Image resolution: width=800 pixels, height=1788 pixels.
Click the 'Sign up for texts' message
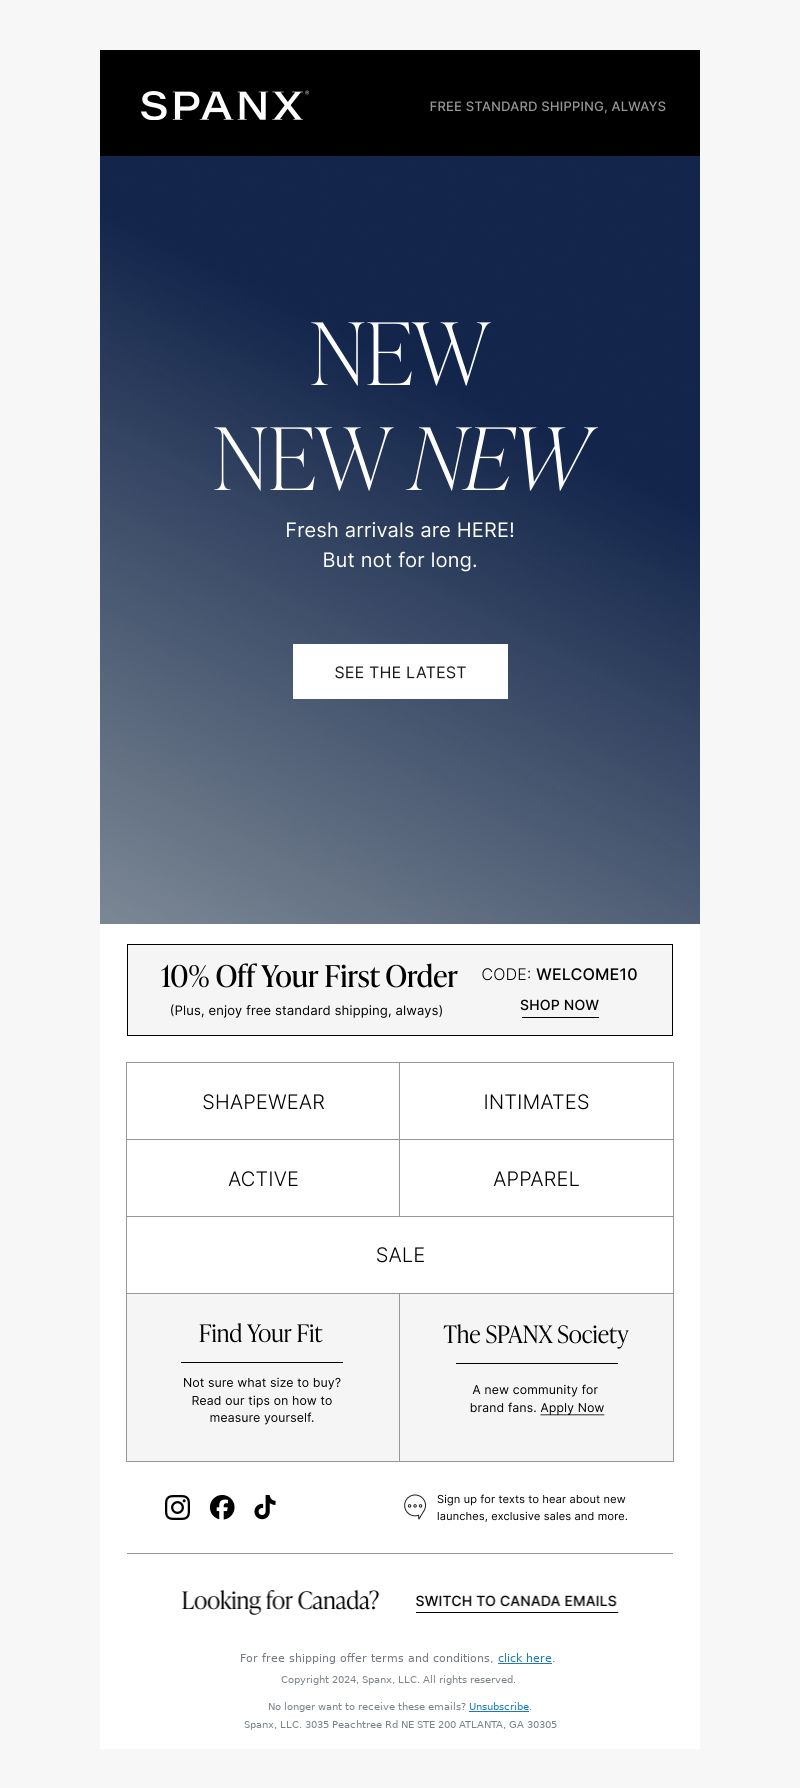pyautogui.click(x=532, y=1508)
